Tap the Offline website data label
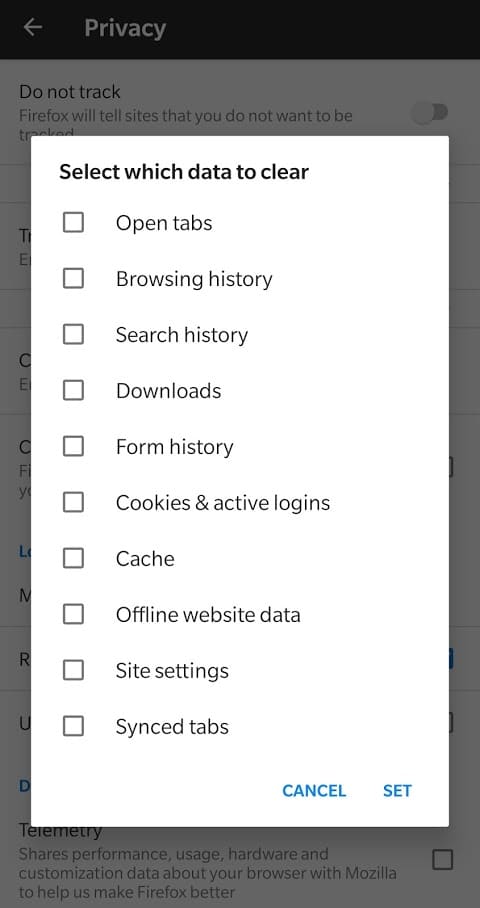Viewport: 480px width, 908px height. [x=208, y=614]
